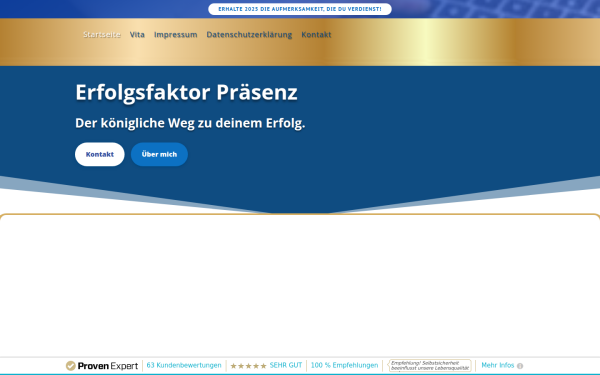Click the white Kontakt button
The image size is (600, 375).
pyautogui.click(x=99, y=154)
